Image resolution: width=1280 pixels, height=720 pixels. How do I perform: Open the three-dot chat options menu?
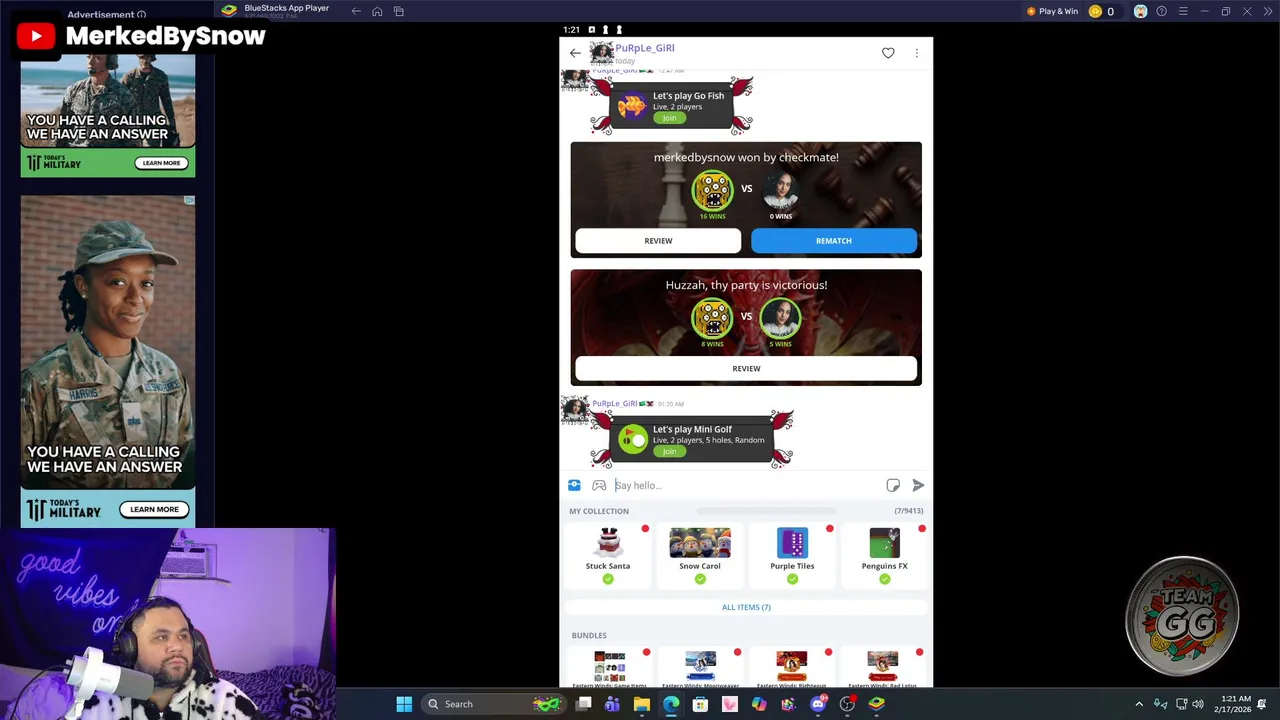916,53
